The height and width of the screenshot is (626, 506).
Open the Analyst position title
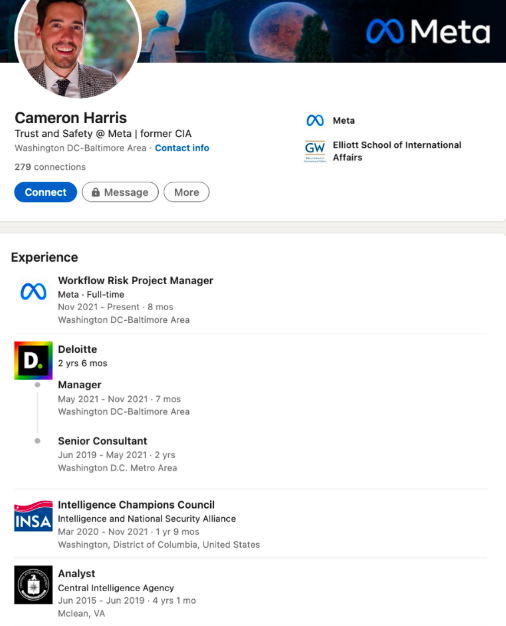(76, 573)
